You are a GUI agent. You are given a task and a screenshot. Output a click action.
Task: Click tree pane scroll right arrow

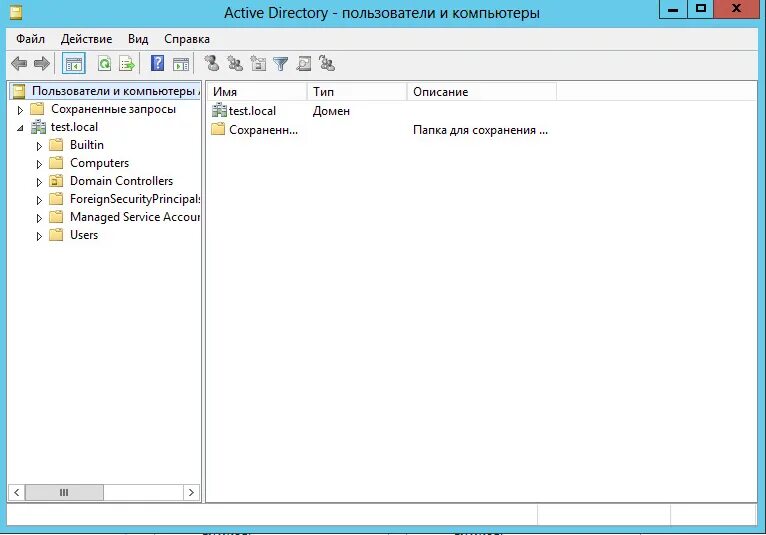click(191, 492)
